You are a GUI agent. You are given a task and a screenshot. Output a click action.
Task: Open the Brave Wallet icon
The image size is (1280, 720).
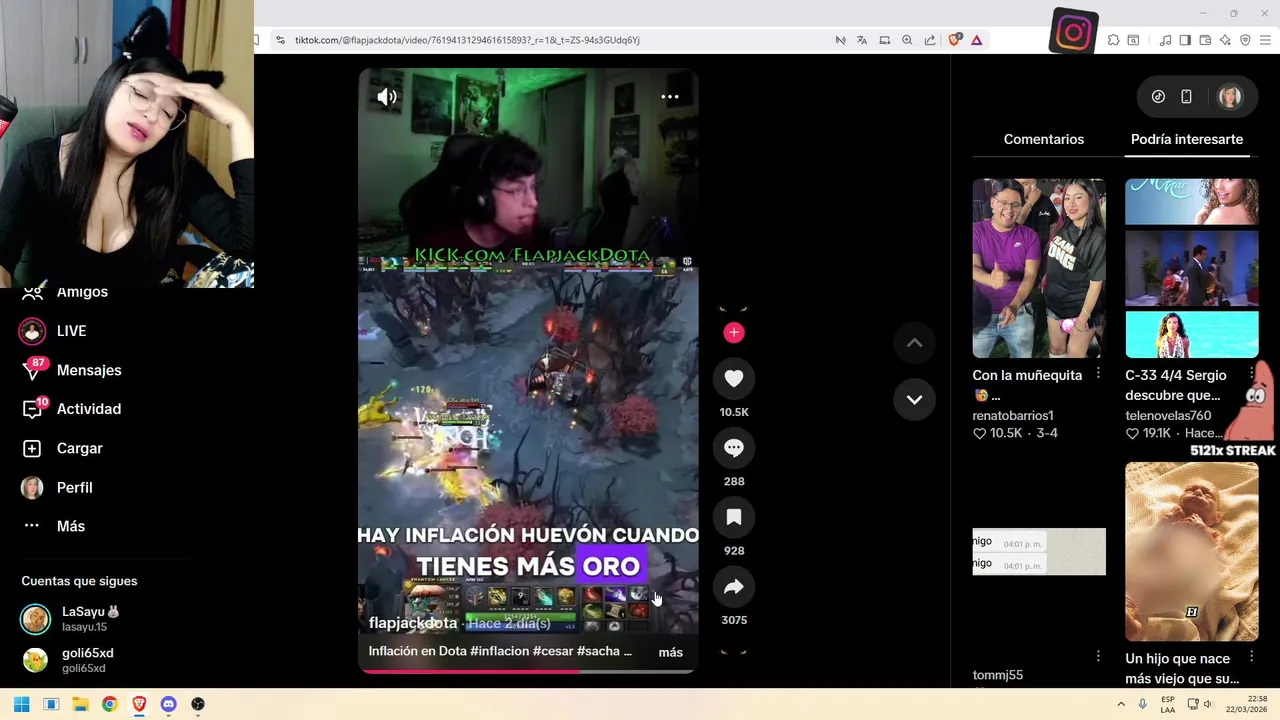coord(1205,40)
